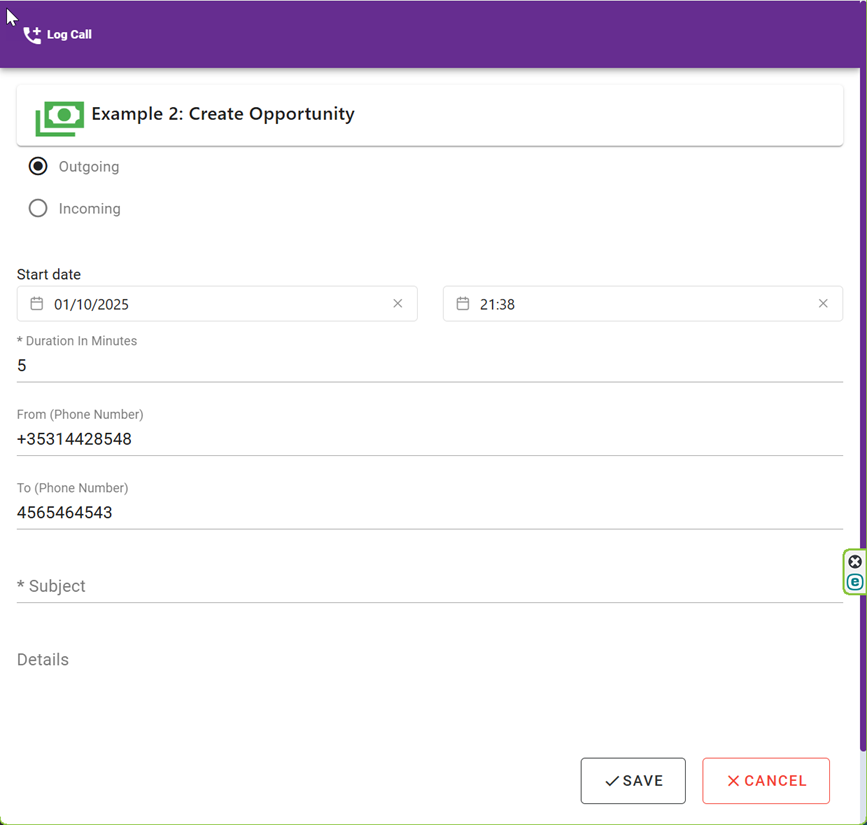867x825 pixels.
Task: Open the 21:38 time dropdown field
Action: coord(643,304)
